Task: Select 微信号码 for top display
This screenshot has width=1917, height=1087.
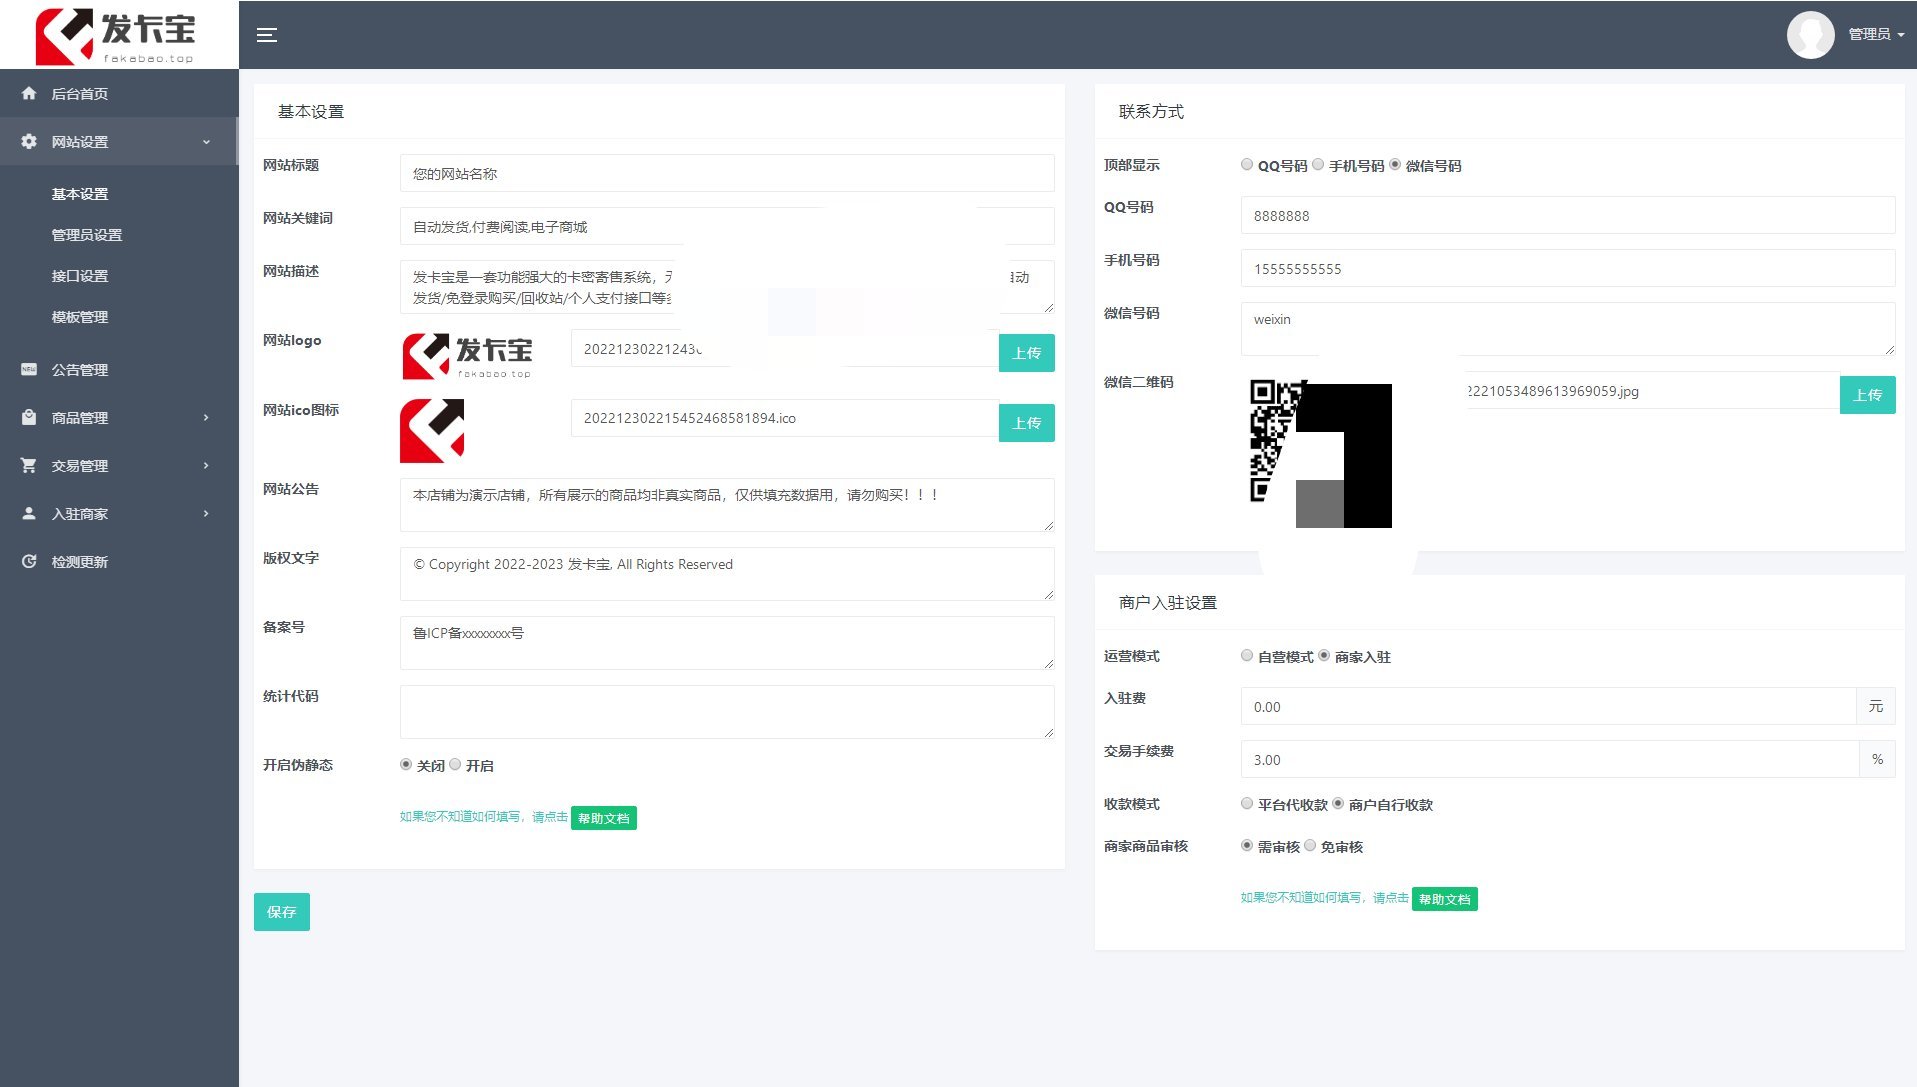Action: point(1396,164)
